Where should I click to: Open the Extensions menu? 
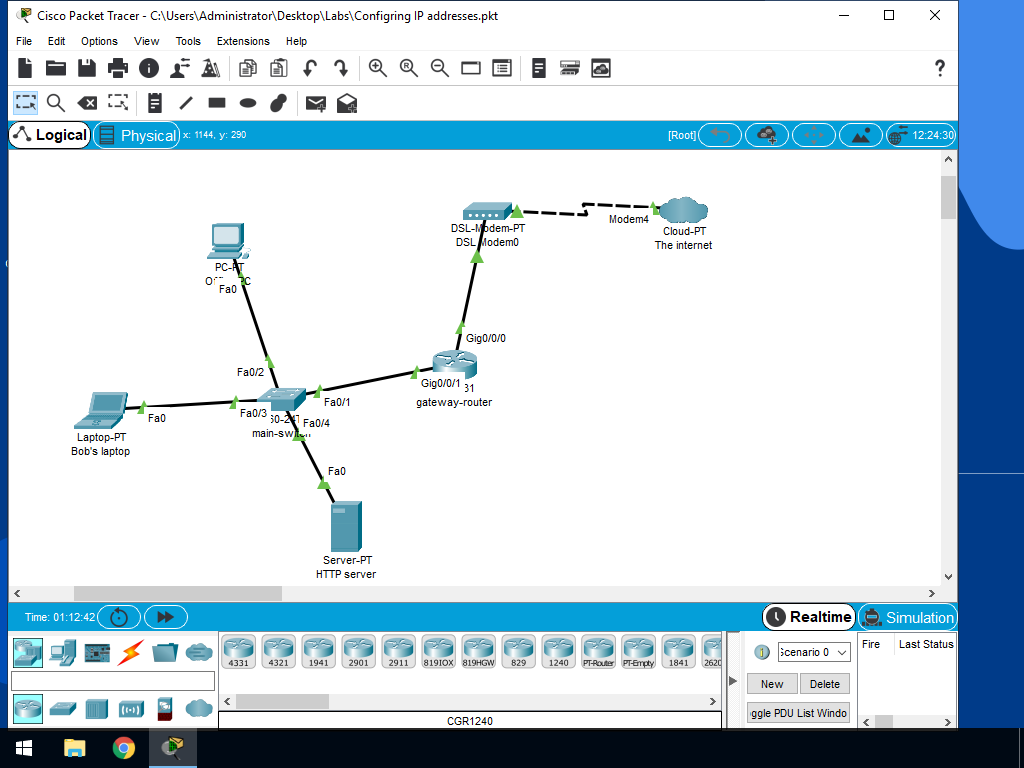[243, 41]
